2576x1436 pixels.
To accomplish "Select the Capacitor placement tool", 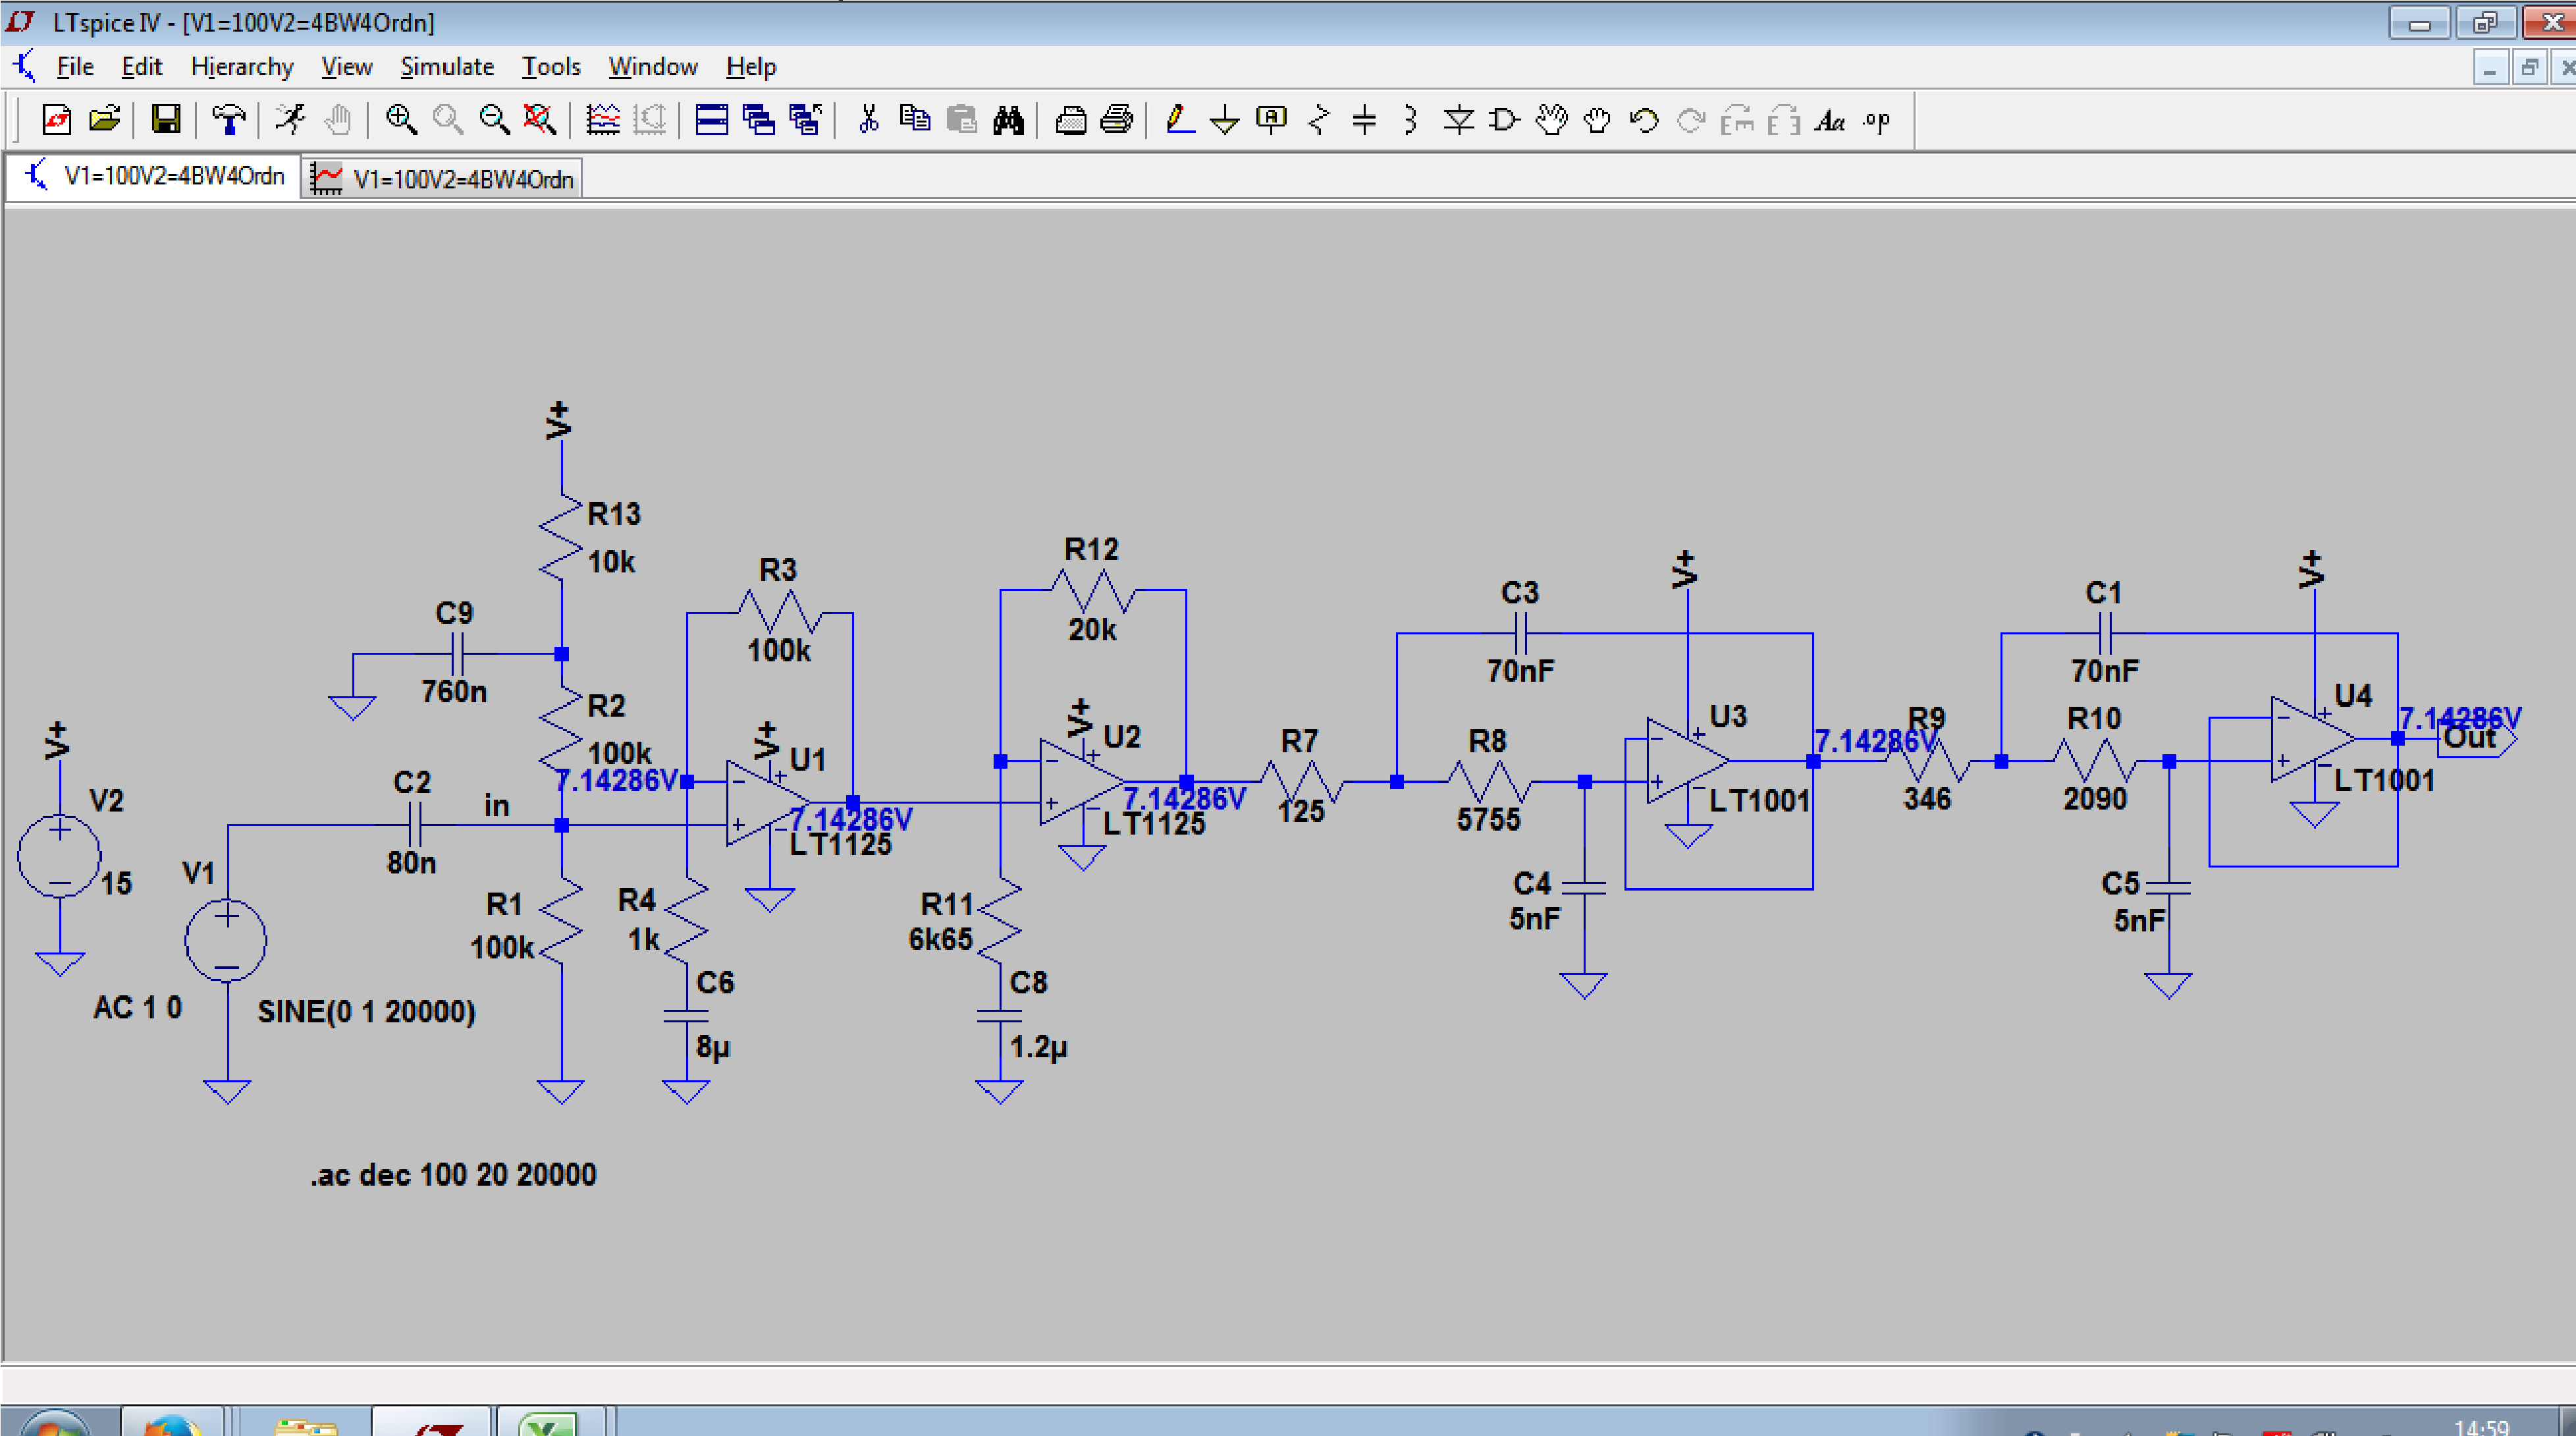I will pyautogui.click(x=1364, y=120).
